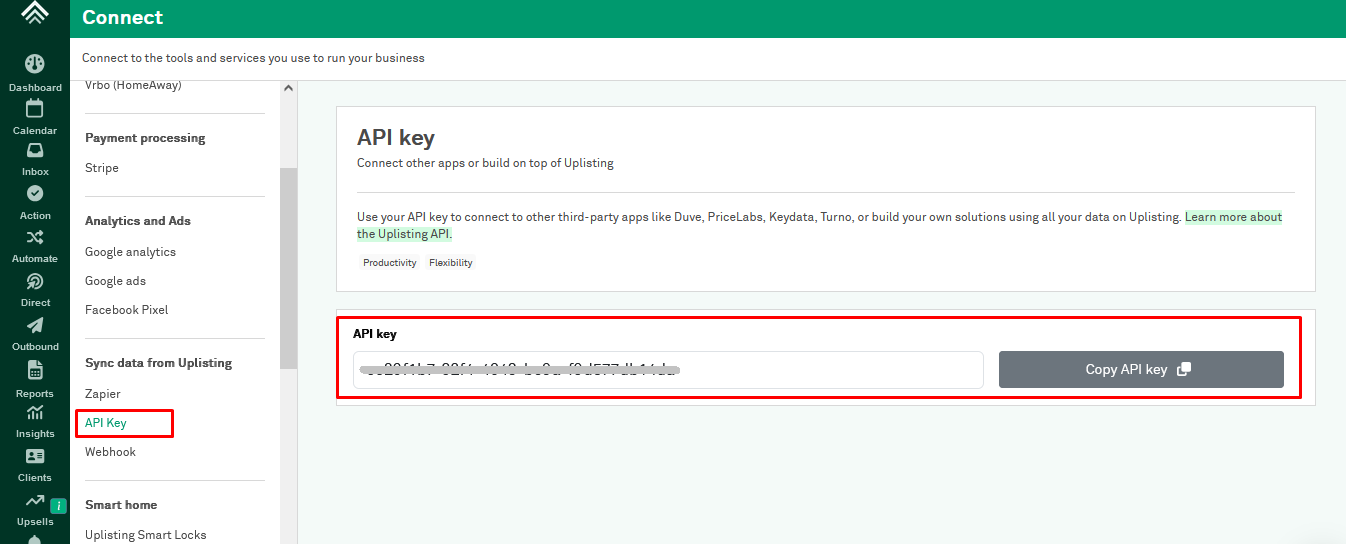Click the Connect page title
This screenshot has width=1346, height=544.
pos(123,17)
